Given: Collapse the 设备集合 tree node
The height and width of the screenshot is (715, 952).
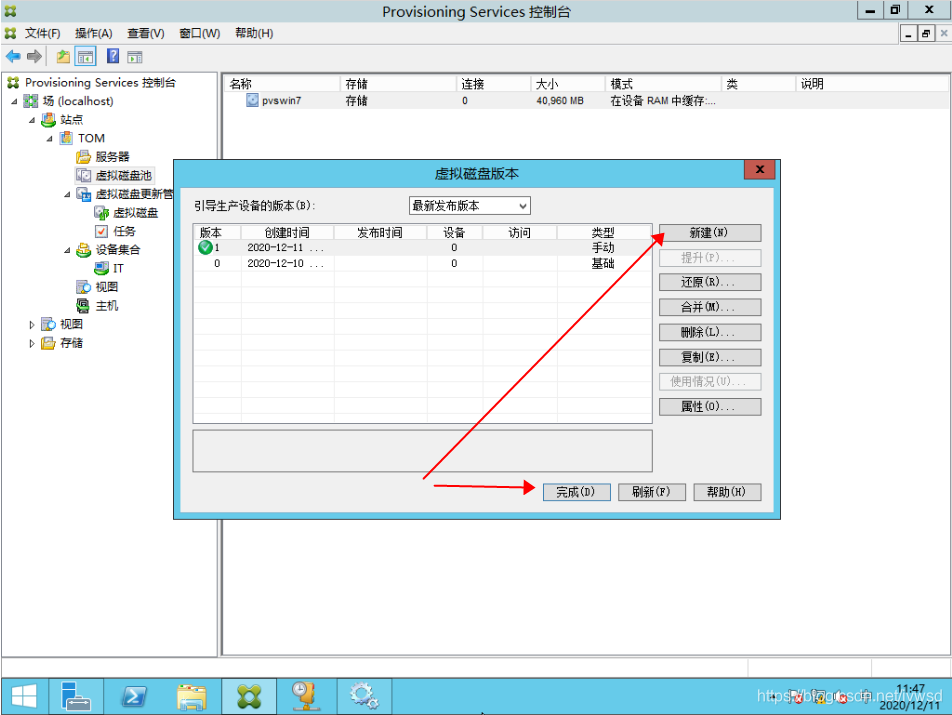Looking at the screenshot, I should click(x=68, y=250).
